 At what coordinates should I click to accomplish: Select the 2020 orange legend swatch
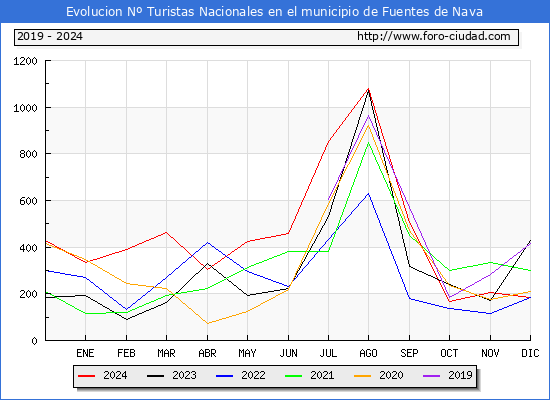click(362, 376)
